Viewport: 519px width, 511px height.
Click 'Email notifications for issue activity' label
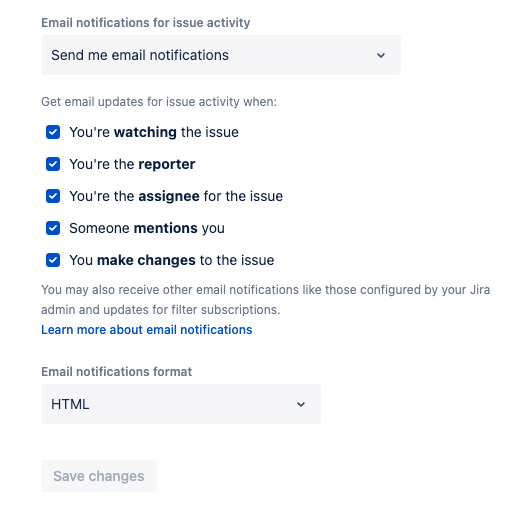146,23
